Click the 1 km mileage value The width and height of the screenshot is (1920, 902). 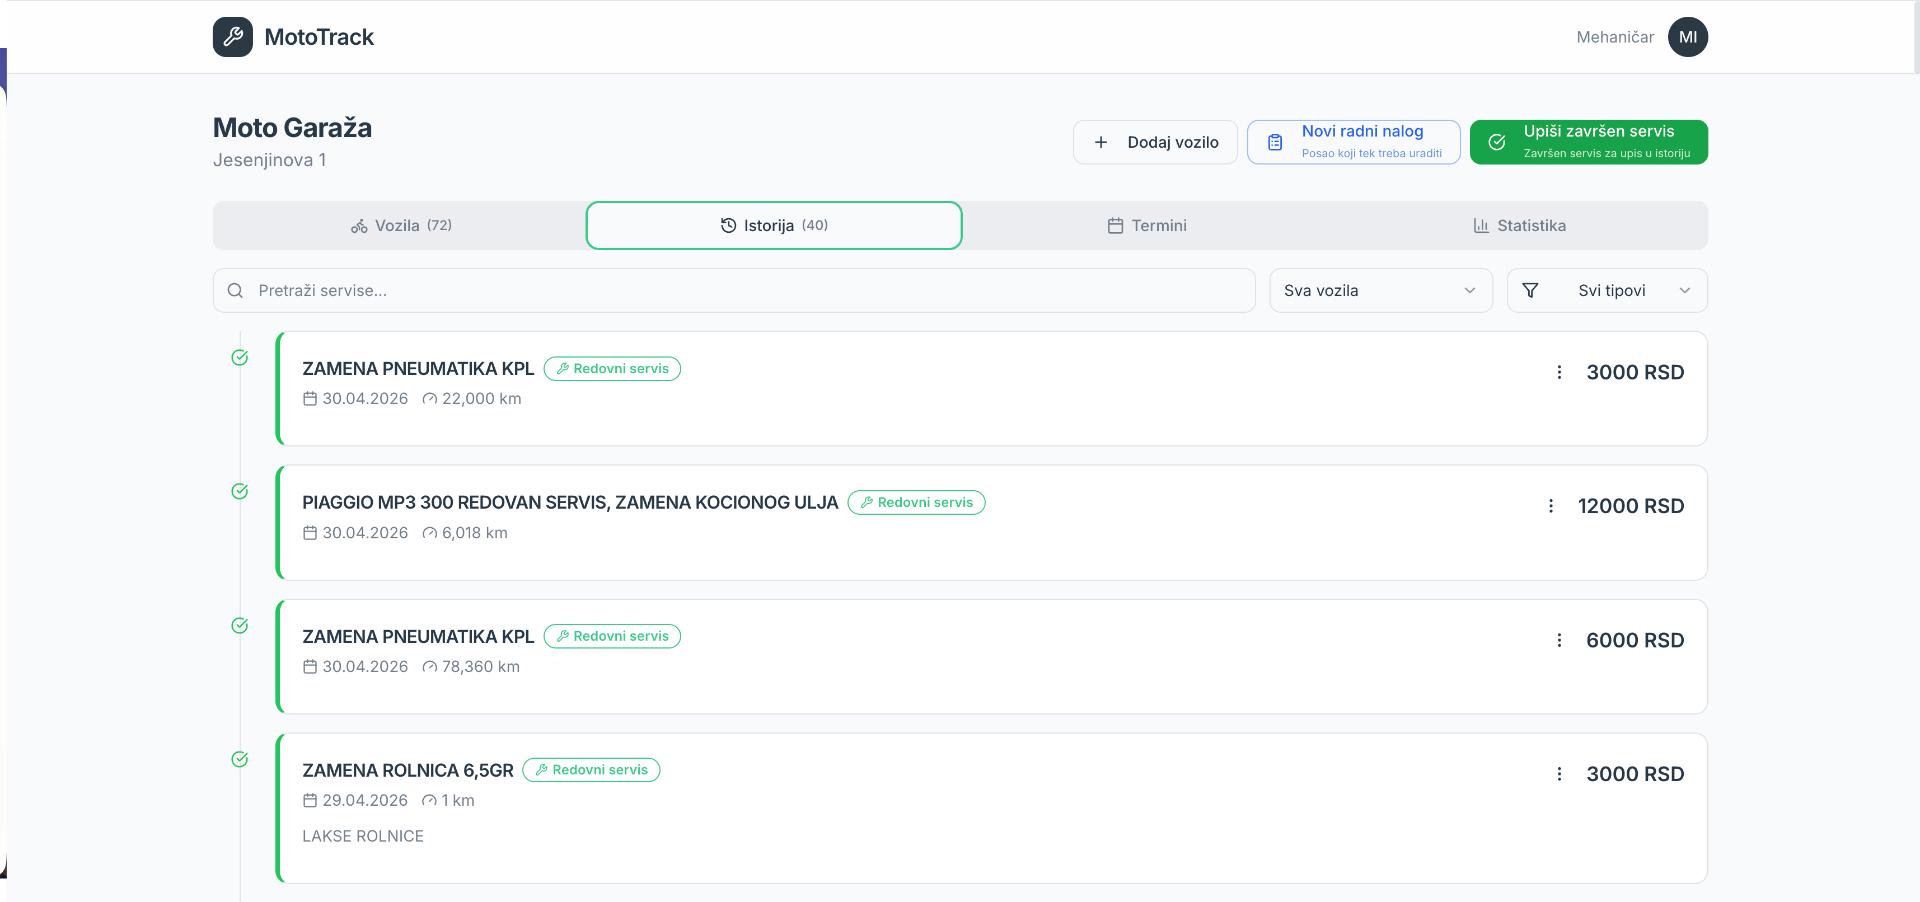coord(458,801)
